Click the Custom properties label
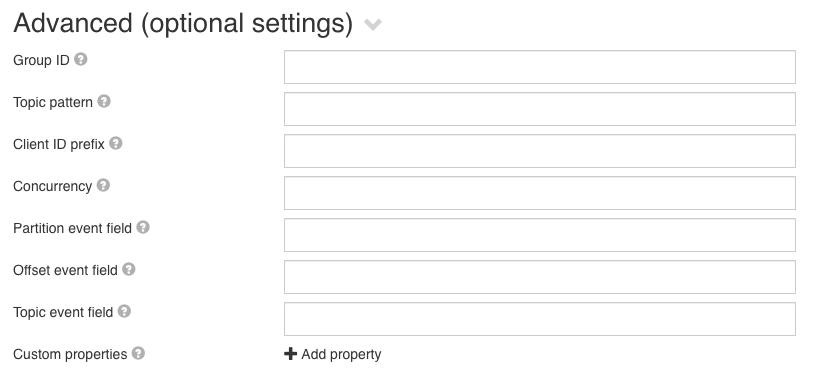The height and width of the screenshot is (375, 818). pos(70,354)
